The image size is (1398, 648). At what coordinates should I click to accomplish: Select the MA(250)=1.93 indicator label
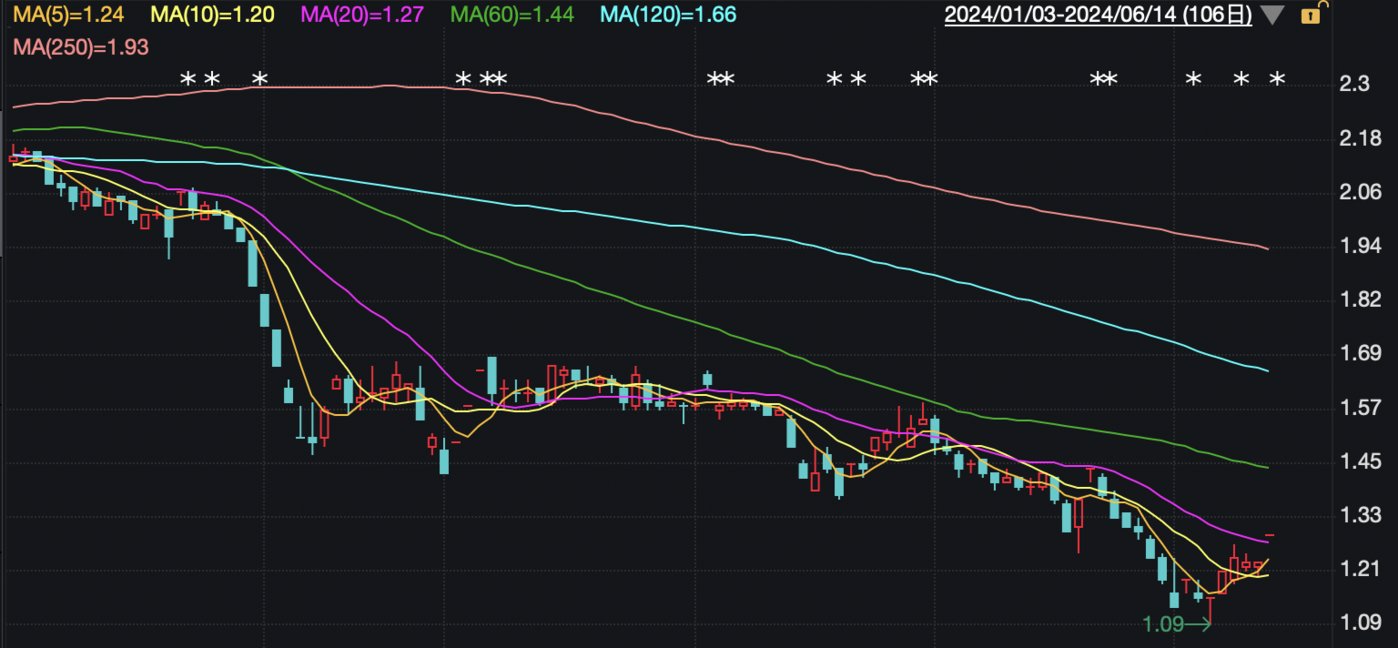coord(81,46)
